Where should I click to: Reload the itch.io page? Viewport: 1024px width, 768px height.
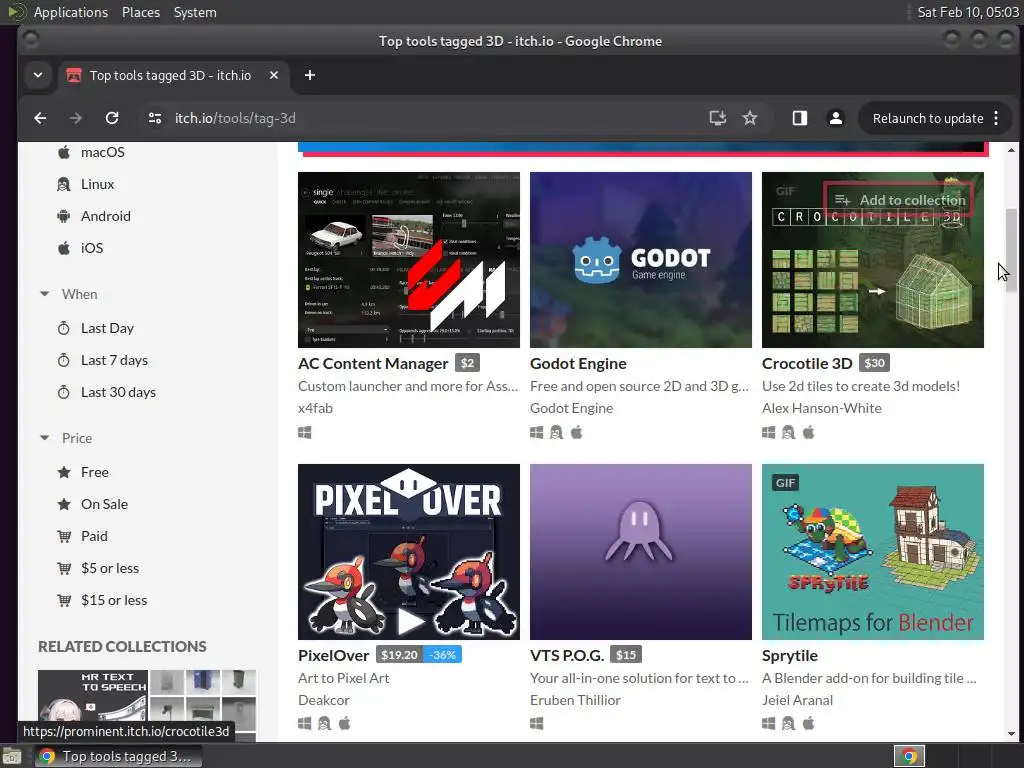112,118
